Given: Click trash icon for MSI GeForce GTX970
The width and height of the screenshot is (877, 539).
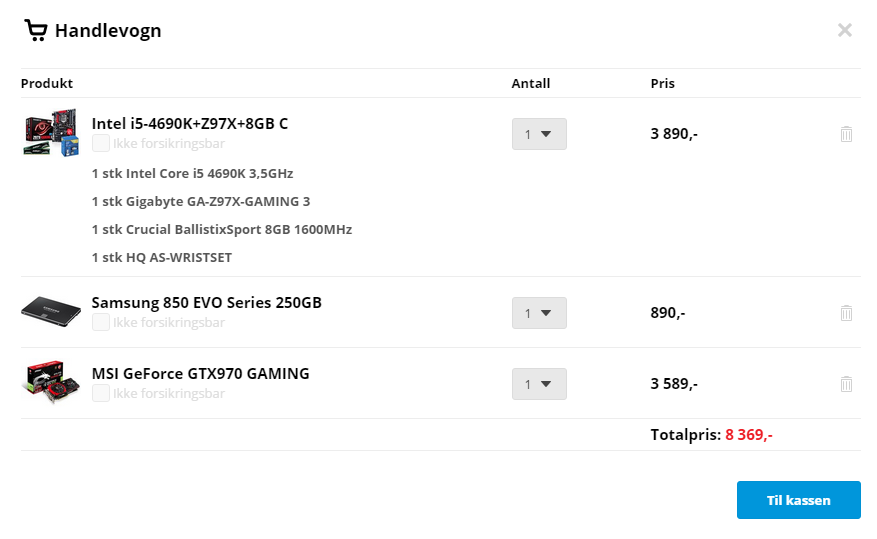Looking at the screenshot, I should point(846,384).
